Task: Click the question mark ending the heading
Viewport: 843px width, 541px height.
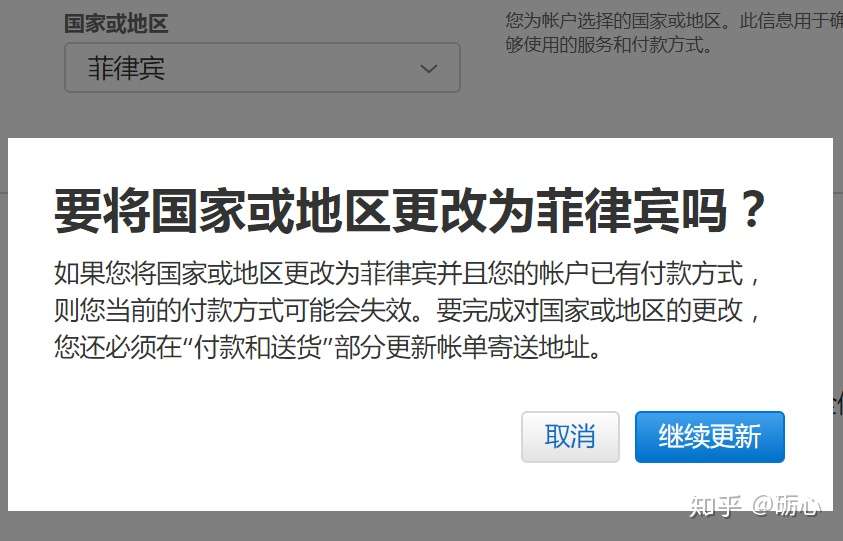Action: click(x=752, y=210)
